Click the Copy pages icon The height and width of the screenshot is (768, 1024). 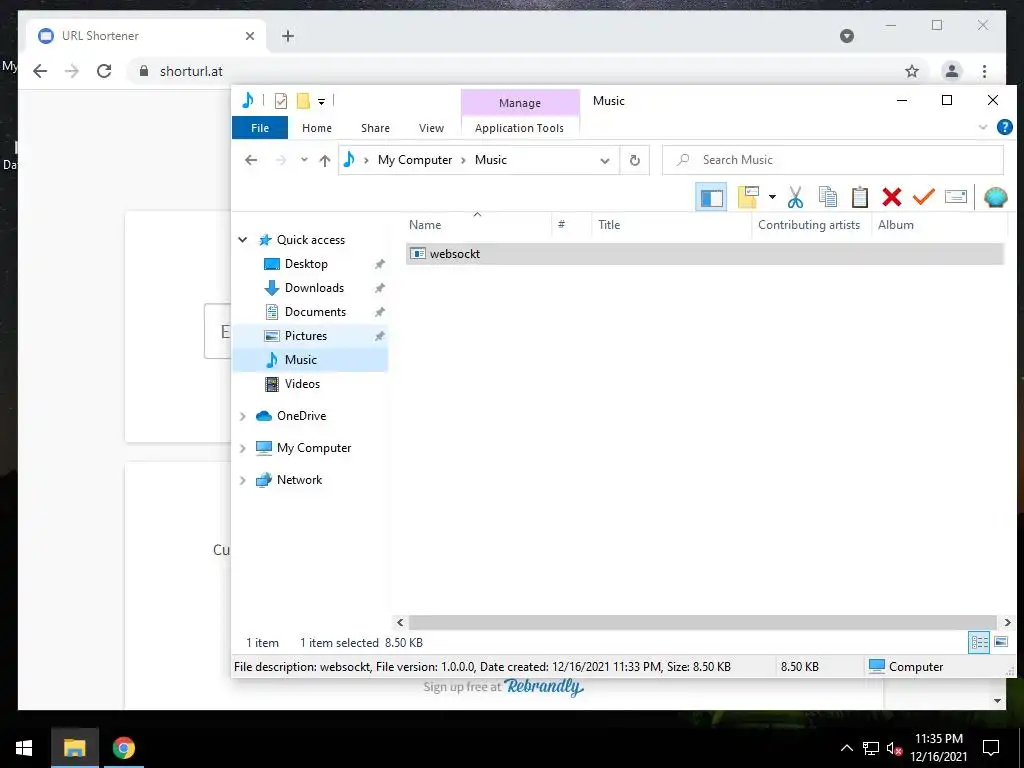(x=827, y=197)
